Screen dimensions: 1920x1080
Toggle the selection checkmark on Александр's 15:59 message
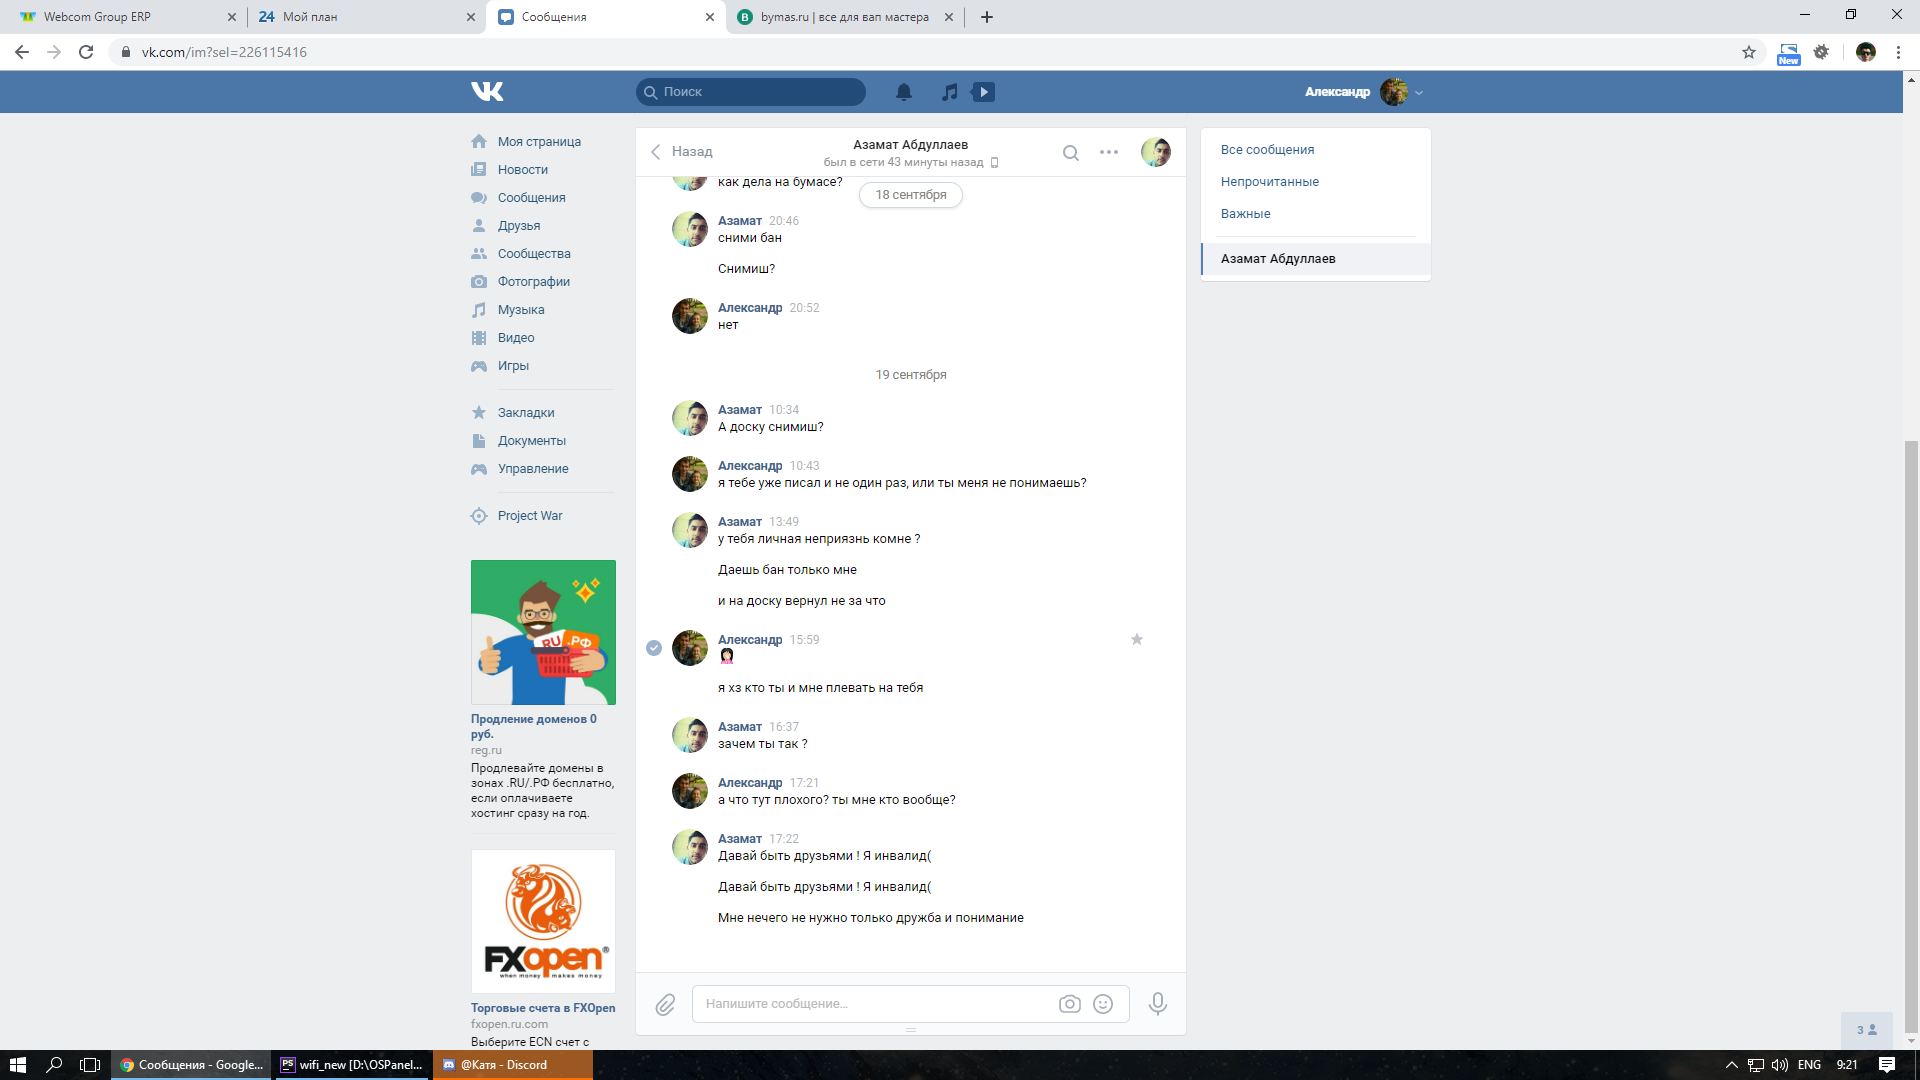(x=654, y=648)
